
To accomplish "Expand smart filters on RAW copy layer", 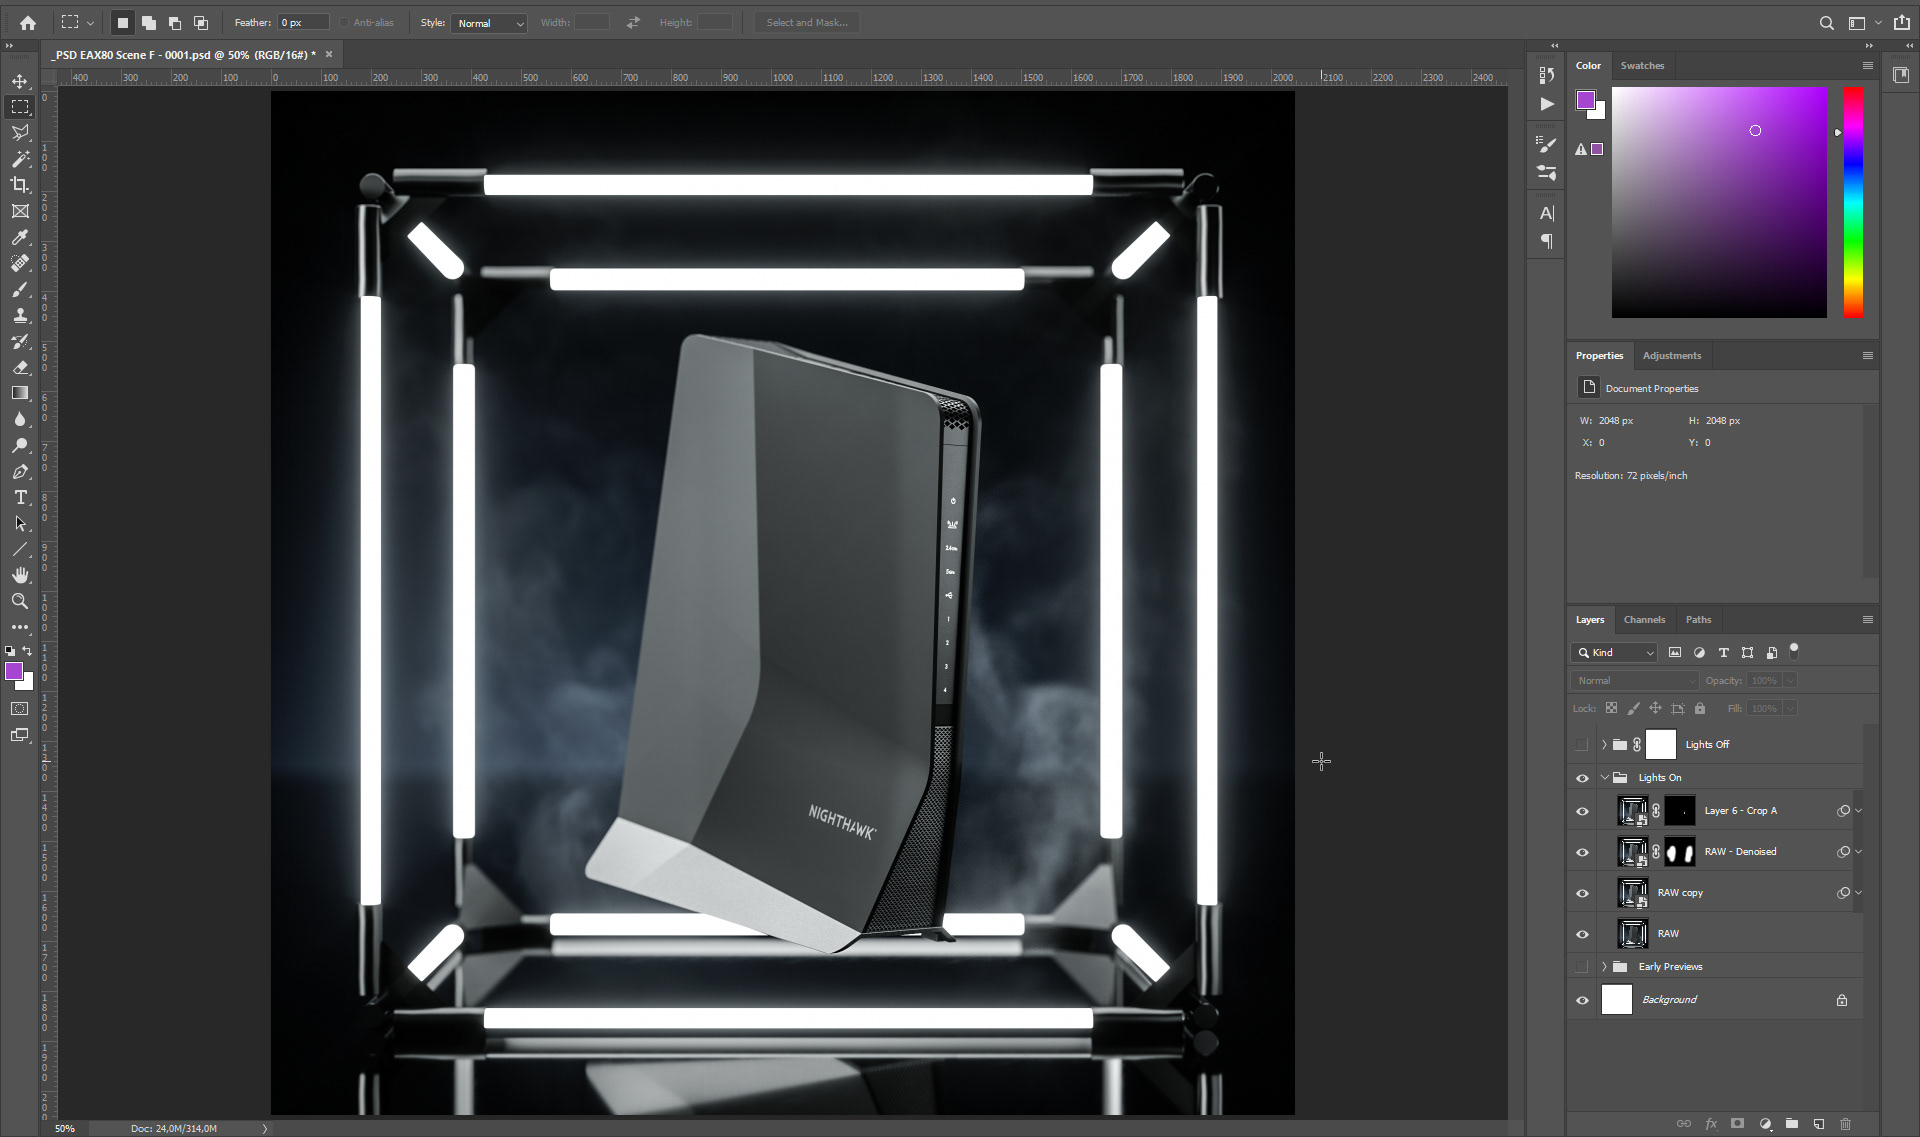I will point(1859,893).
